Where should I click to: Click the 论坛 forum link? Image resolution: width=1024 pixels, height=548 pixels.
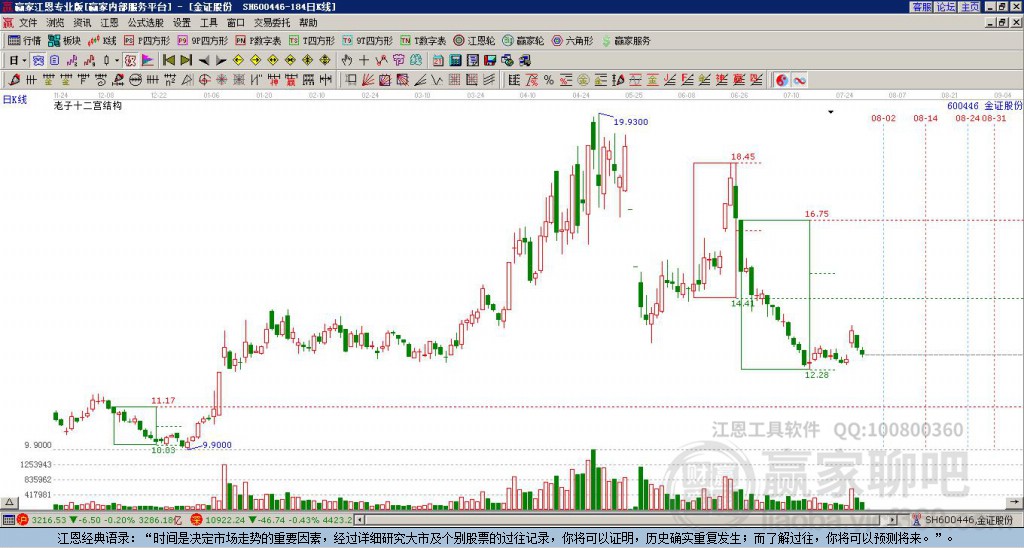946,7
